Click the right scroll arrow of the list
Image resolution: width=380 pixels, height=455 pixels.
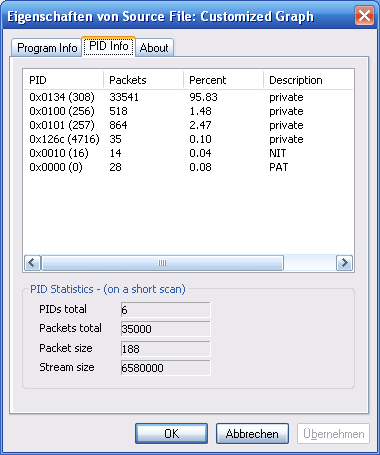tap(344, 263)
